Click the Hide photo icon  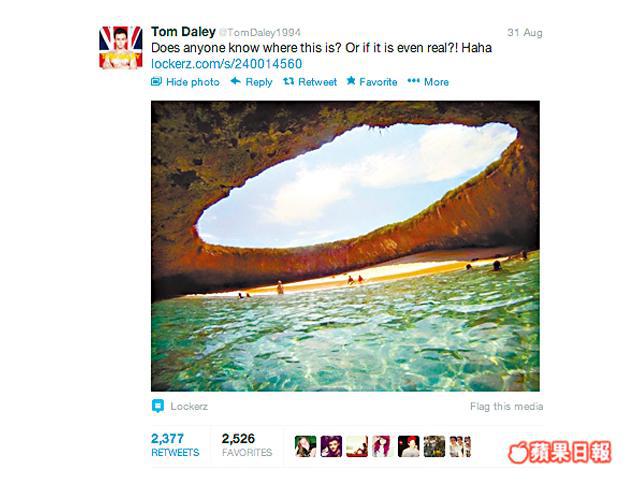[x=156, y=81]
